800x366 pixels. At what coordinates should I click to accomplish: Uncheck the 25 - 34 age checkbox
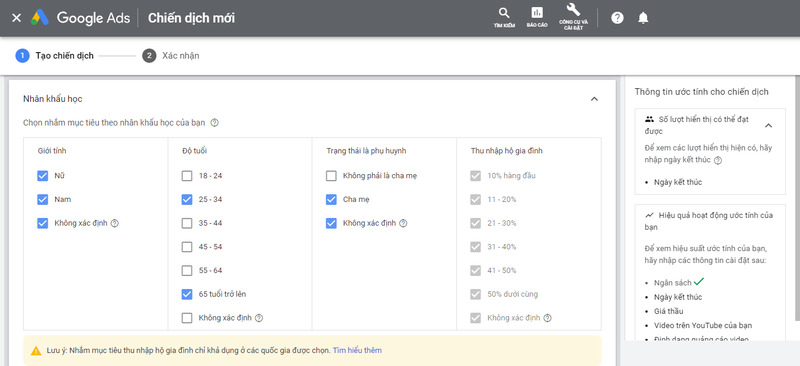click(x=187, y=200)
